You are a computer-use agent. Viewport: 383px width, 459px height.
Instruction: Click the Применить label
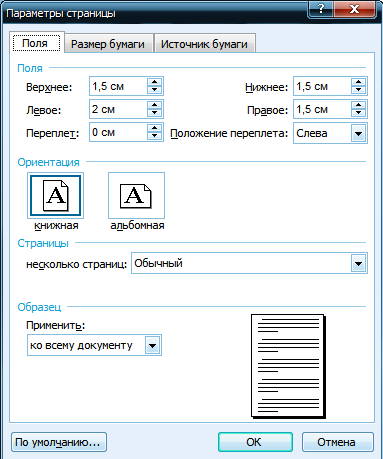[56, 325]
